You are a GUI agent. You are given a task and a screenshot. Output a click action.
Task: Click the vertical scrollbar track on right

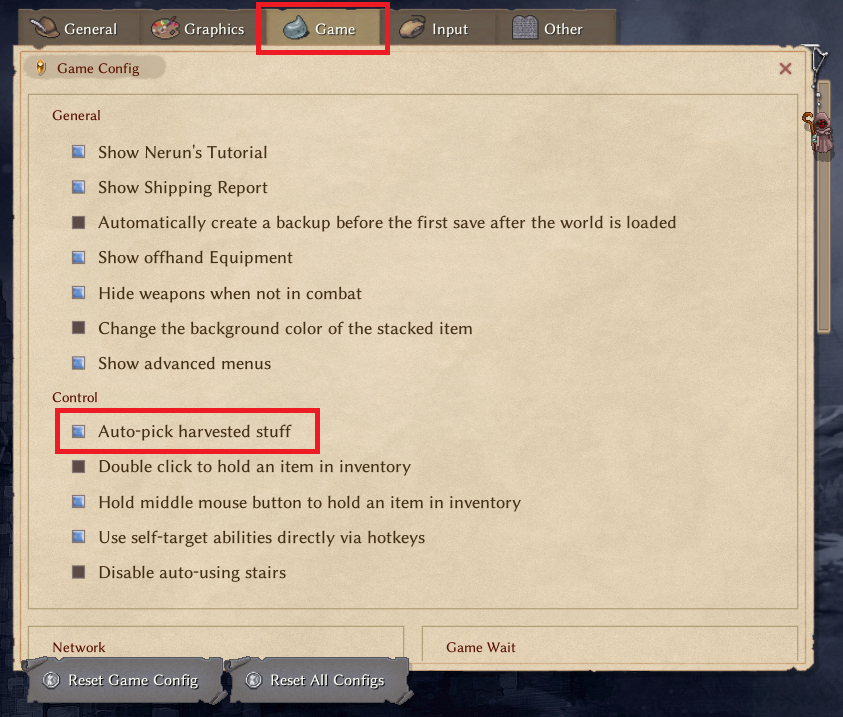[x=824, y=242]
